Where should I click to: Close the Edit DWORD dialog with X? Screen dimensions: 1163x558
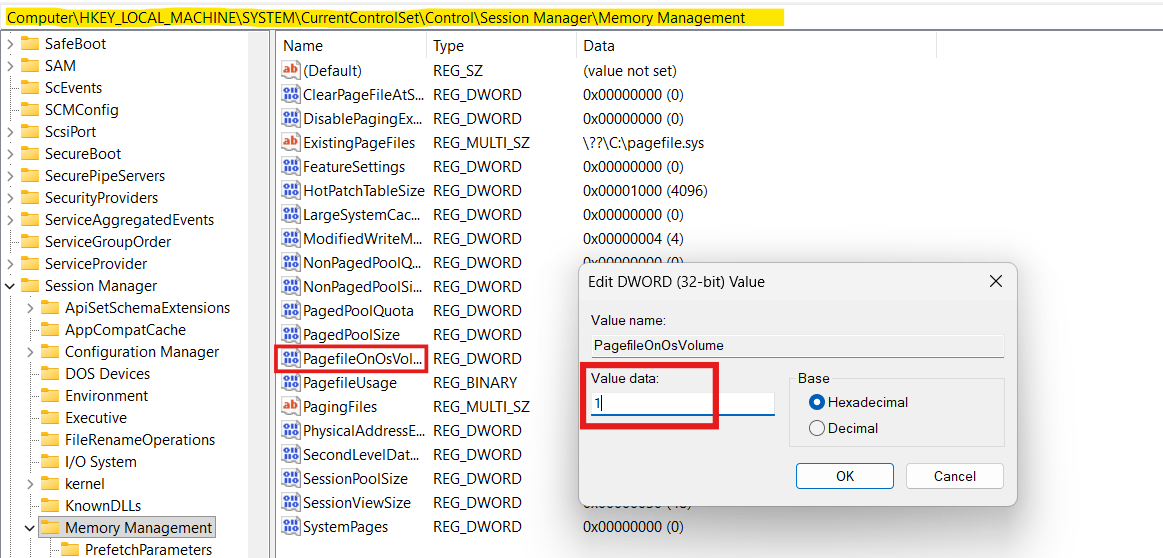coord(996,281)
